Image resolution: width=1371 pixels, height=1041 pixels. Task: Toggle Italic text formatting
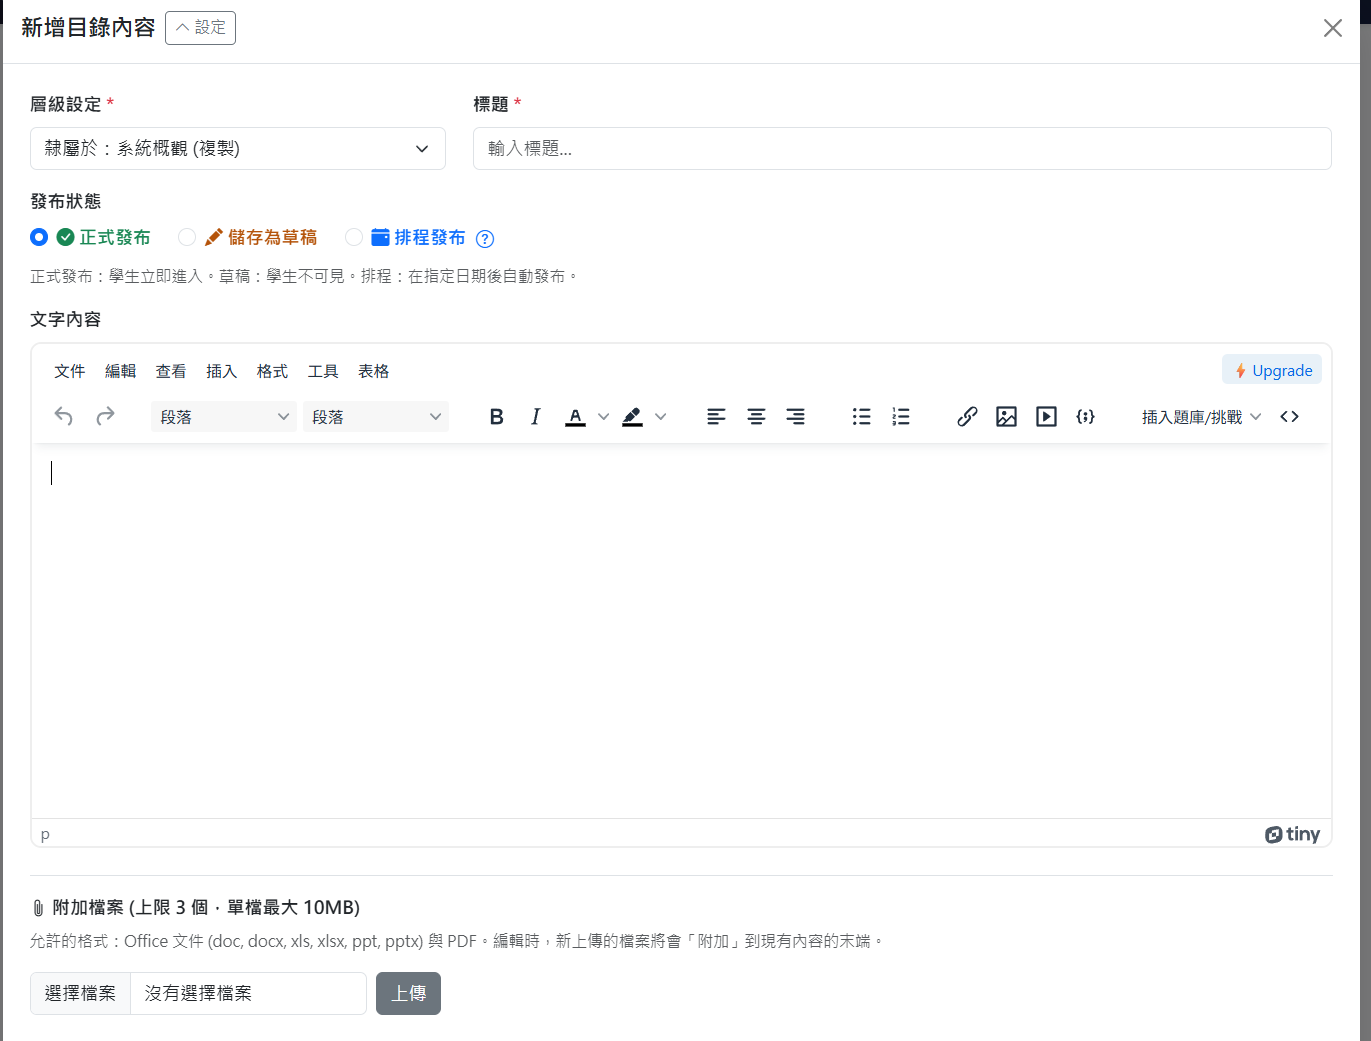[536, 417]
